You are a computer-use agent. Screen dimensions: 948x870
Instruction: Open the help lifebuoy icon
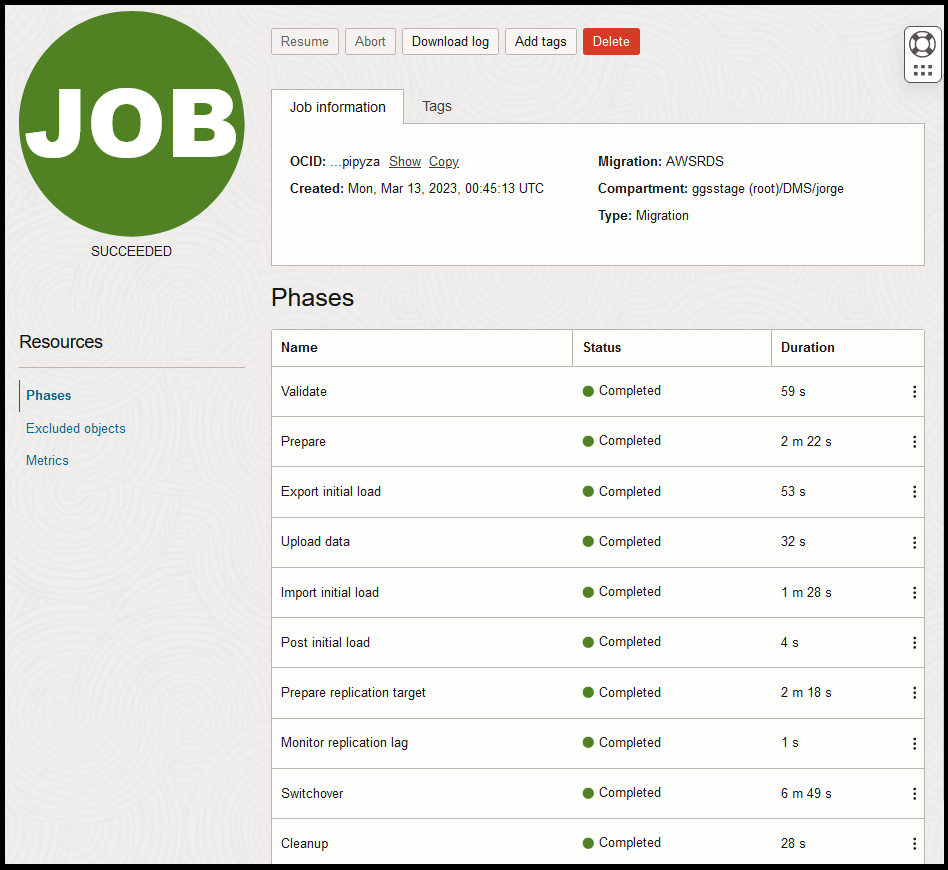[x=922, y=44]
